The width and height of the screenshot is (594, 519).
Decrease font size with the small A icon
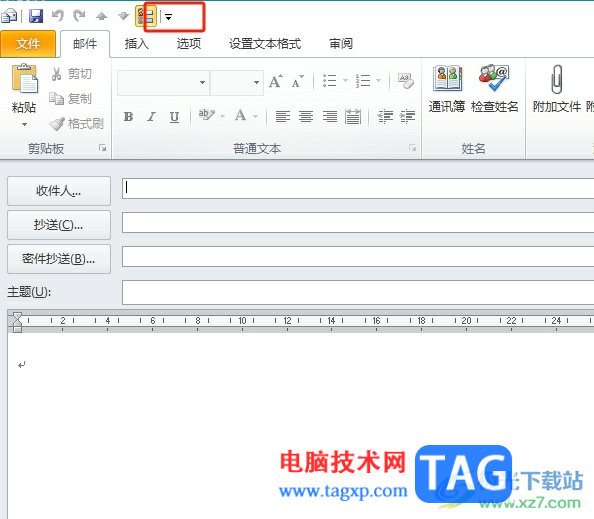298,81
